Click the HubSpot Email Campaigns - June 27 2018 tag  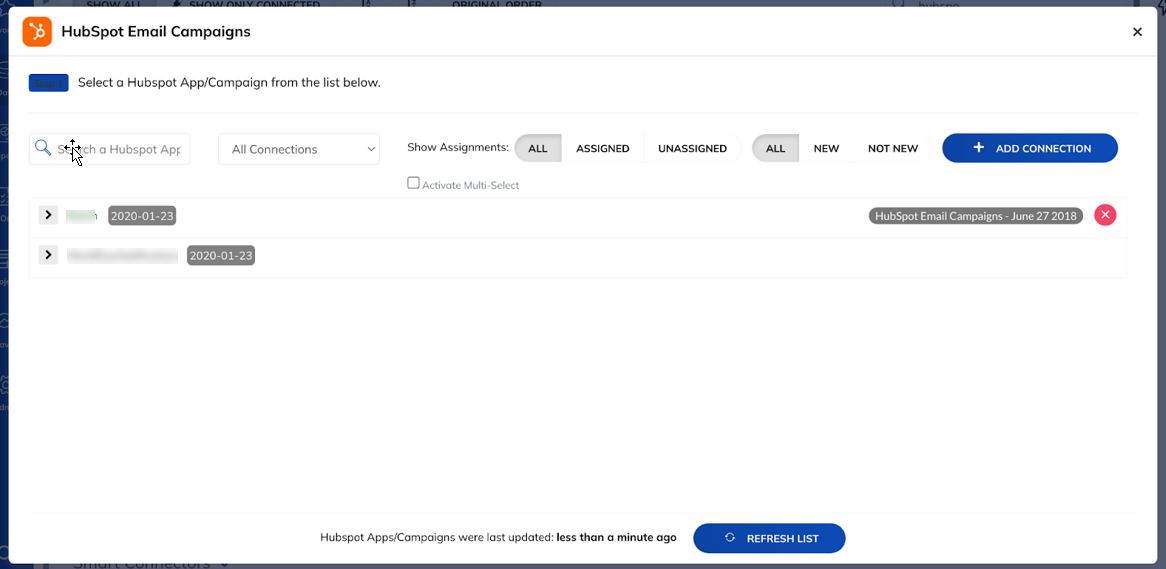[976, 216]
